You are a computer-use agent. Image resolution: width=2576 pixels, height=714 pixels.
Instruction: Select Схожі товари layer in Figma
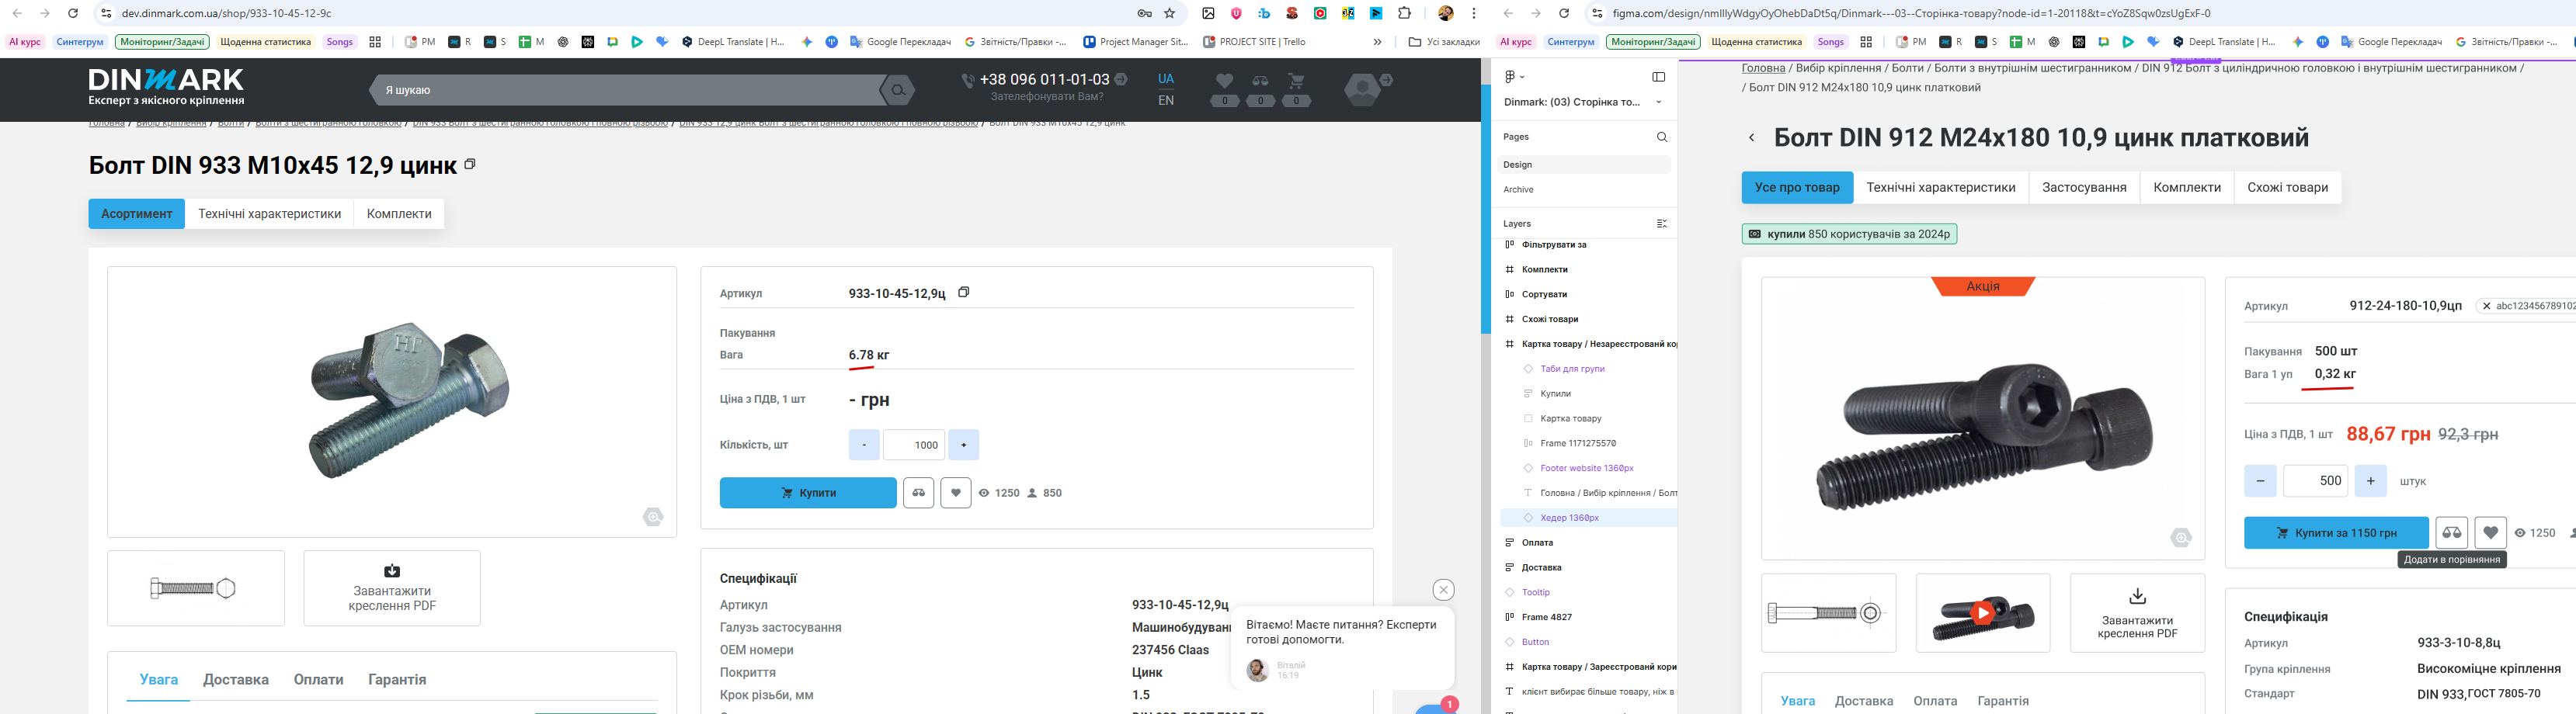coord(1549,320)
